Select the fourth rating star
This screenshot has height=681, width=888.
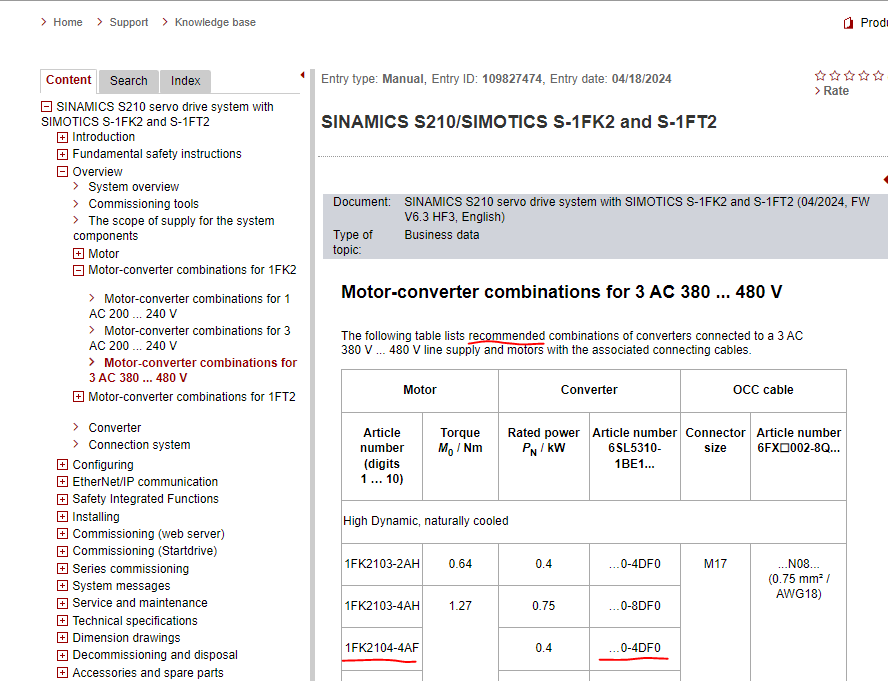pos(864,75)
